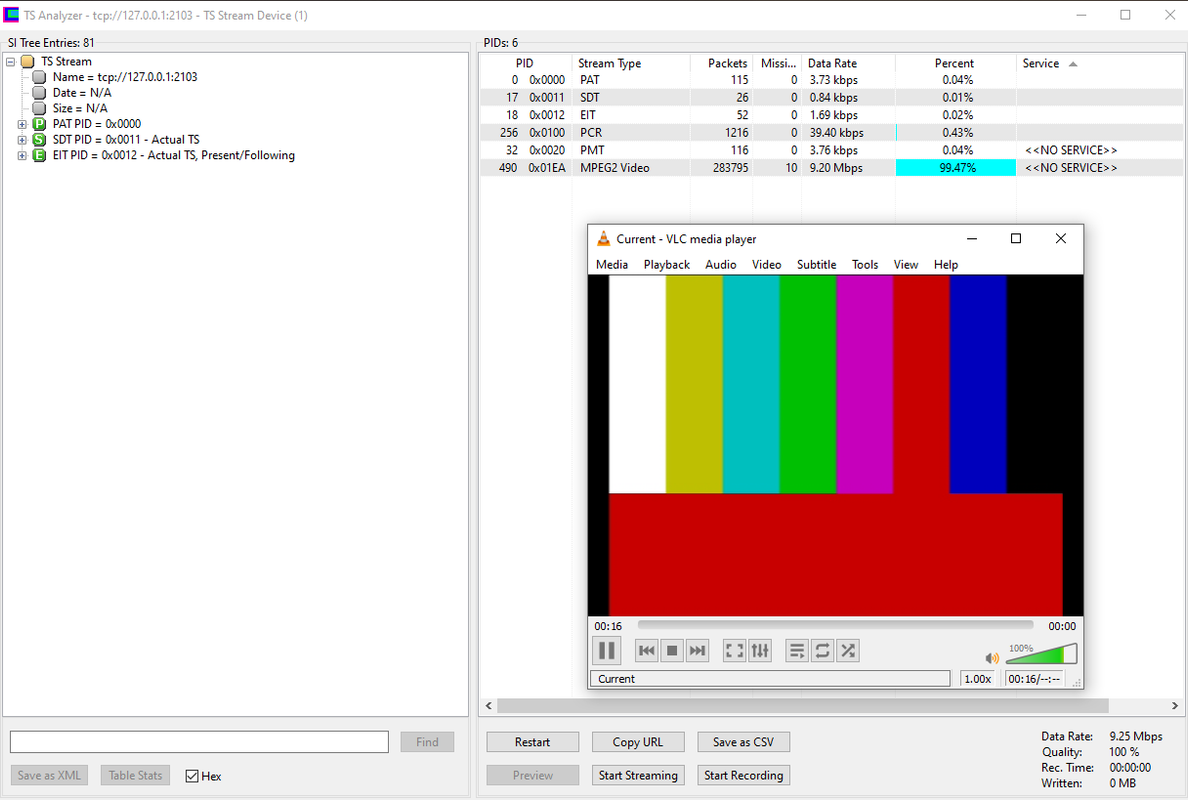The width and height of the screenshot is (1188, 800).
Task: Click icon beside Date = N/A entry
Action: point(39,92)
